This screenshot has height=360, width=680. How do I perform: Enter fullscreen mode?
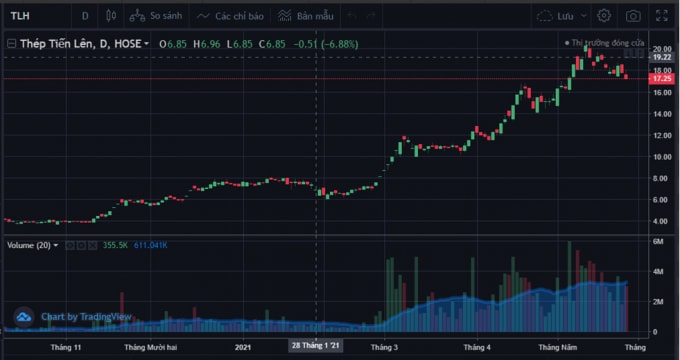662,16
